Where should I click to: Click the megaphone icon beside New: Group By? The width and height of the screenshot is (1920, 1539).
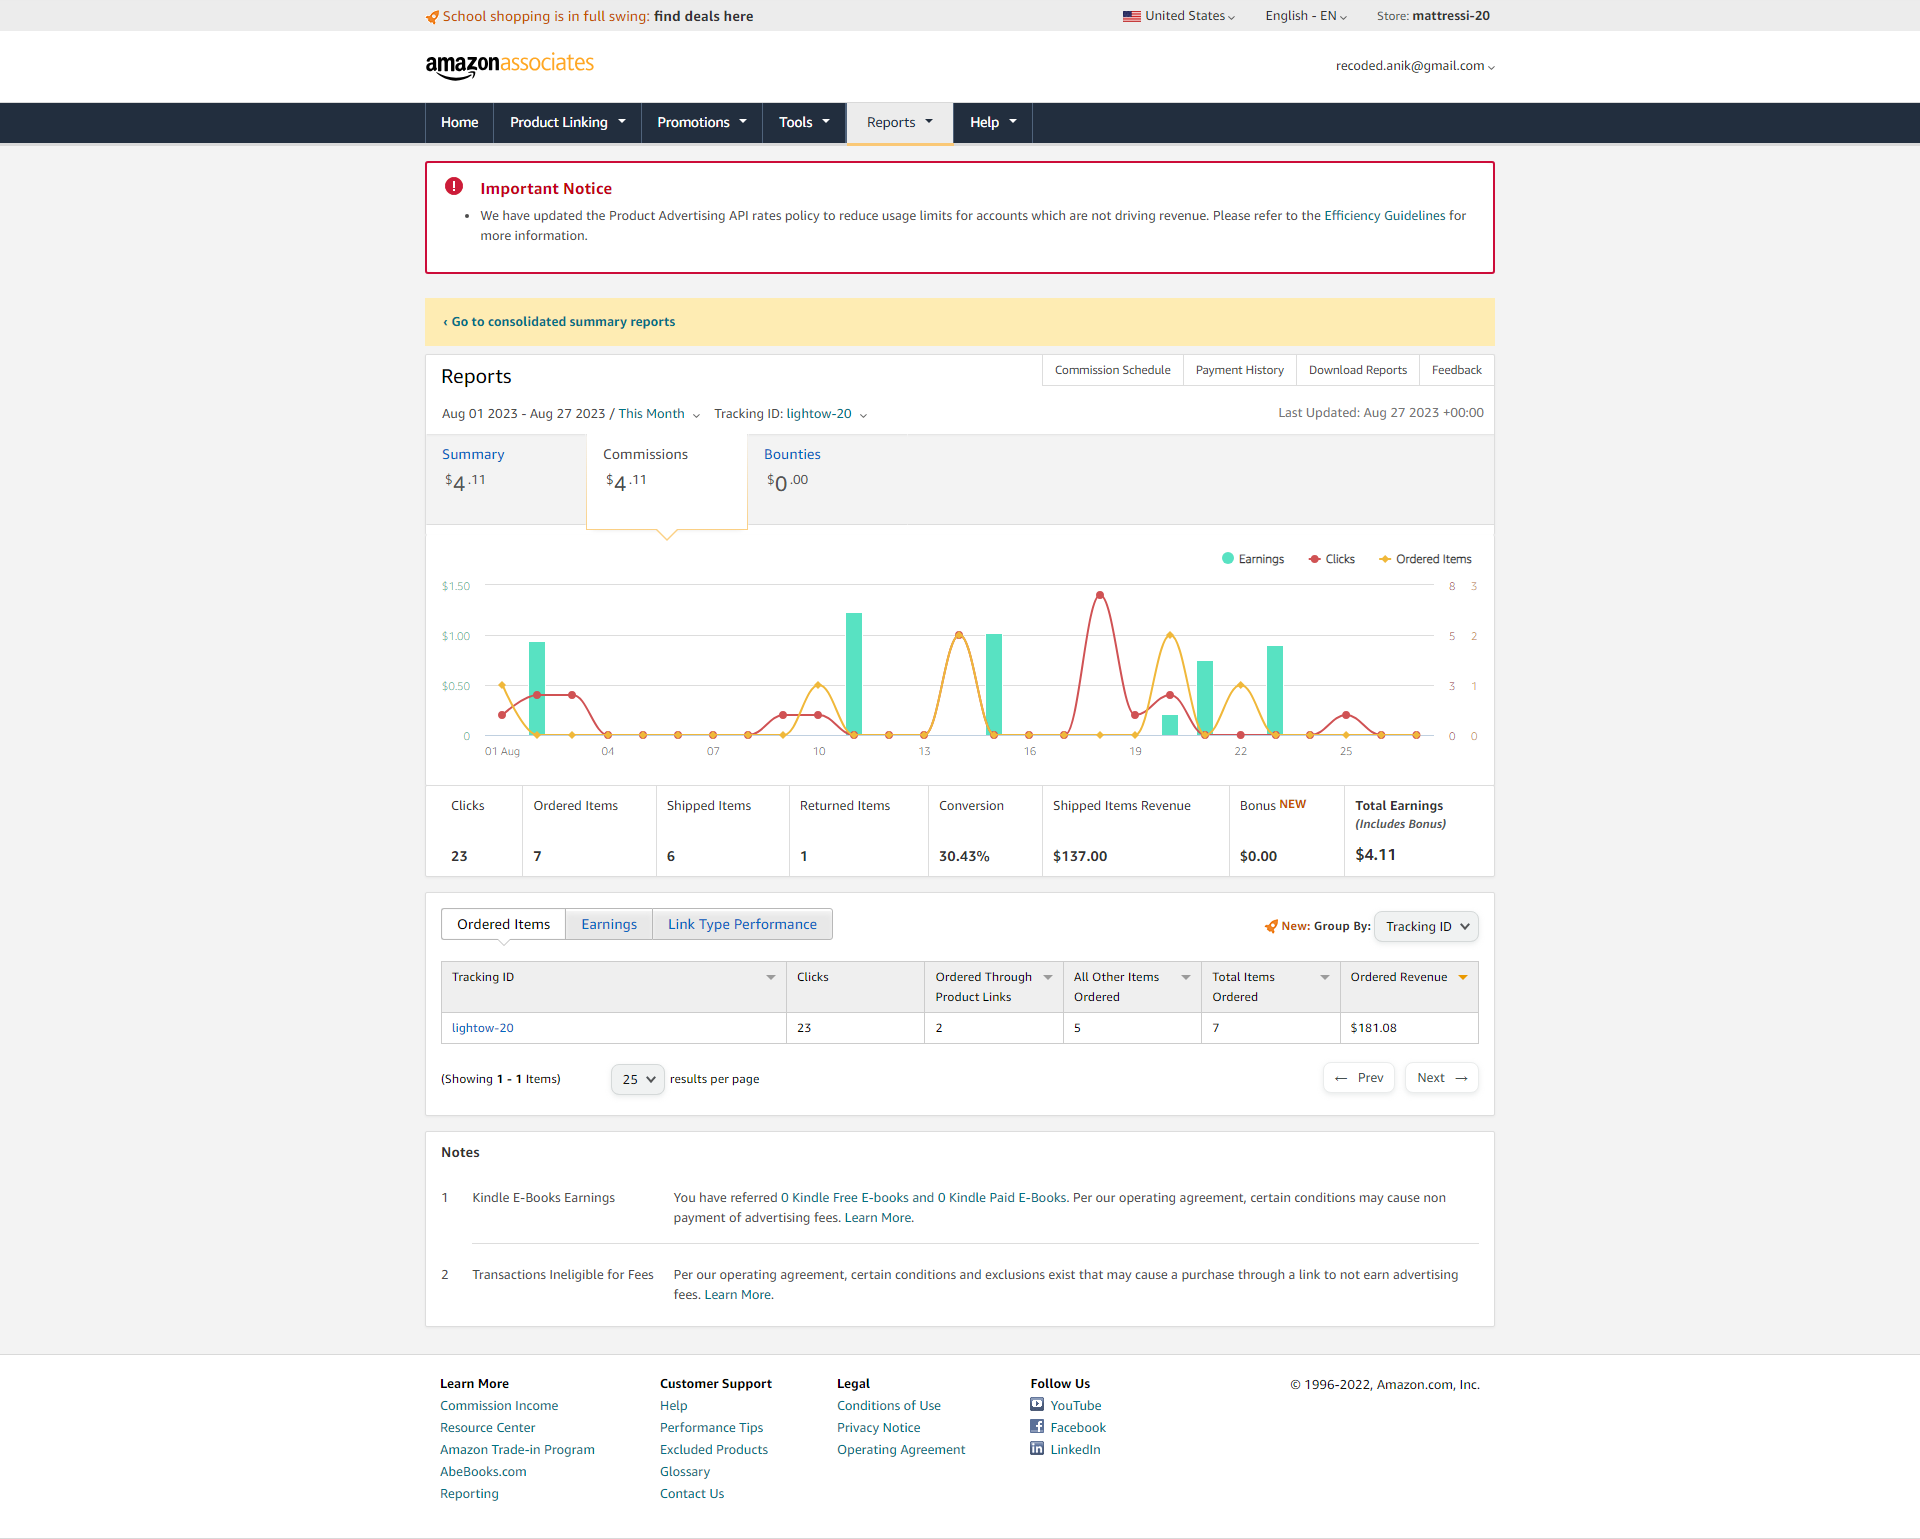click(x=1271, y=926)
